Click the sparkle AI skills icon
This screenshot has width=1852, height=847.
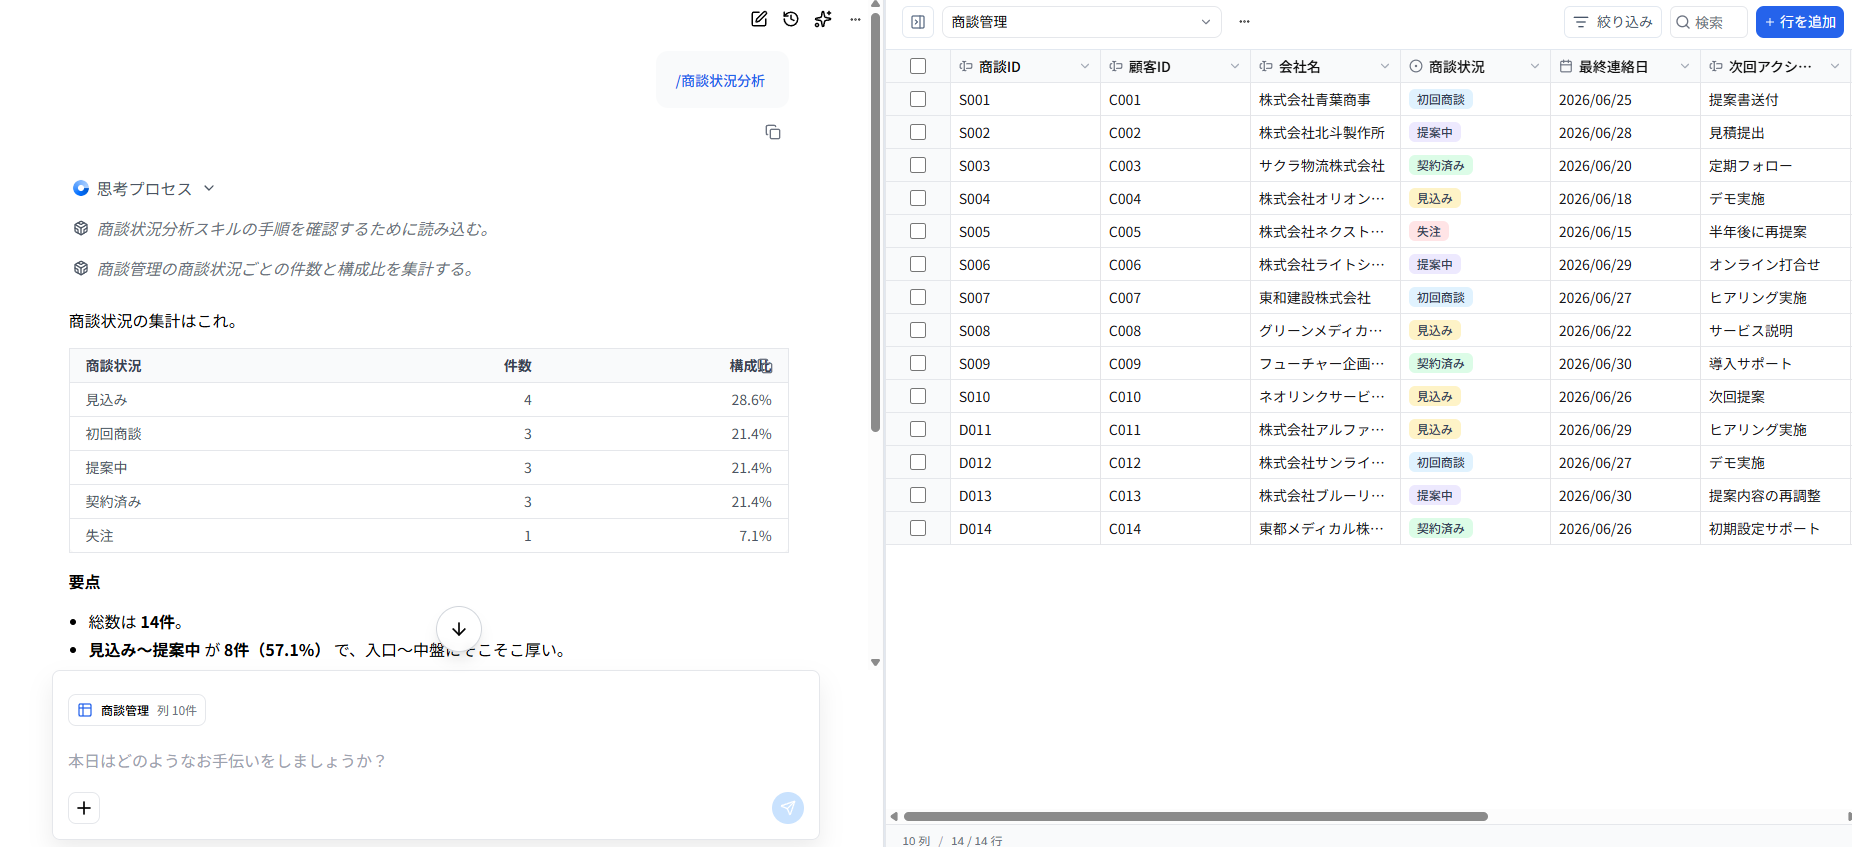(823, 19)
